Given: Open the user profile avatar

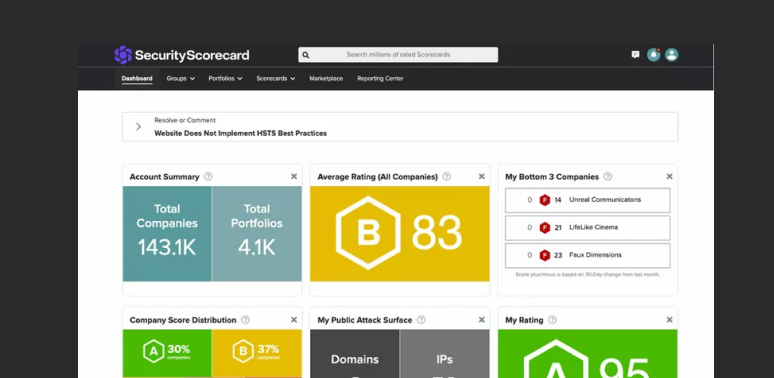Looking at the screenshot, I should (671, 55).
